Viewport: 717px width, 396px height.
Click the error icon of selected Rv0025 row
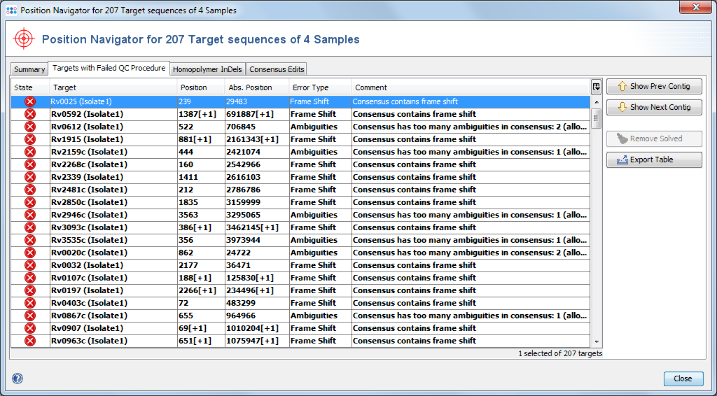[x=30, y=102]
